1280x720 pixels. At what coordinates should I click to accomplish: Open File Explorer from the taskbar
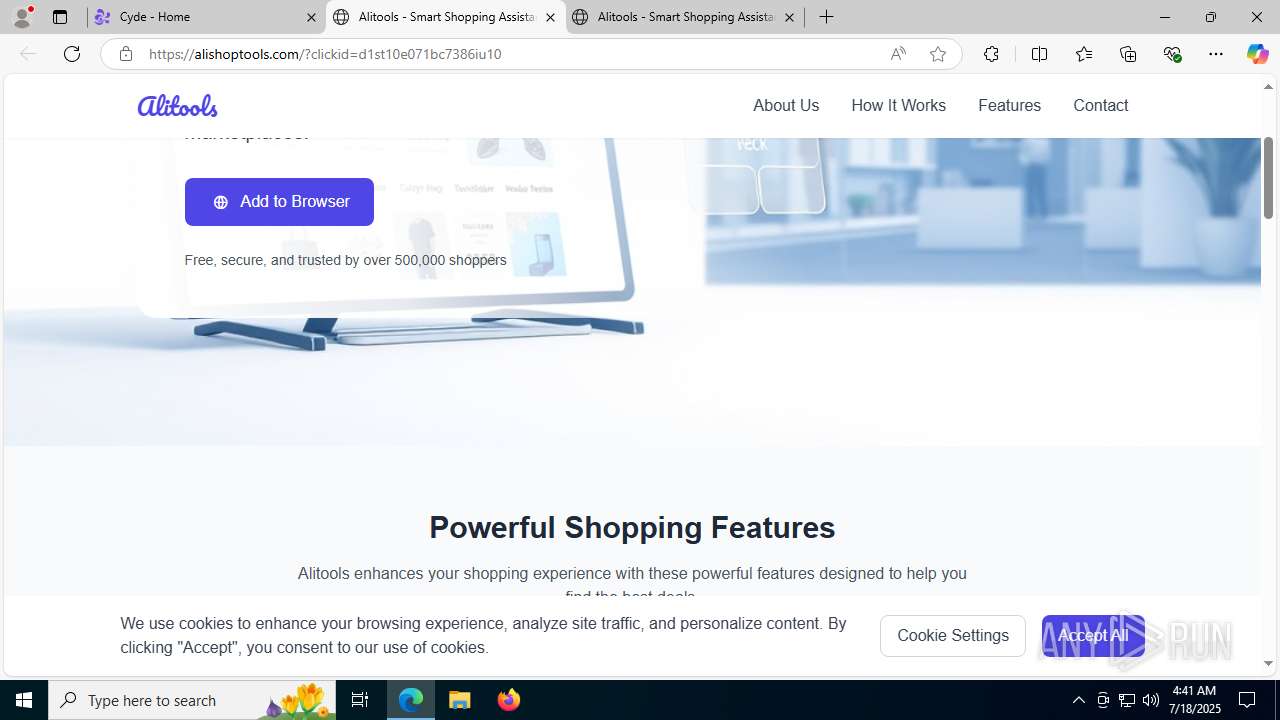point(460,700)
